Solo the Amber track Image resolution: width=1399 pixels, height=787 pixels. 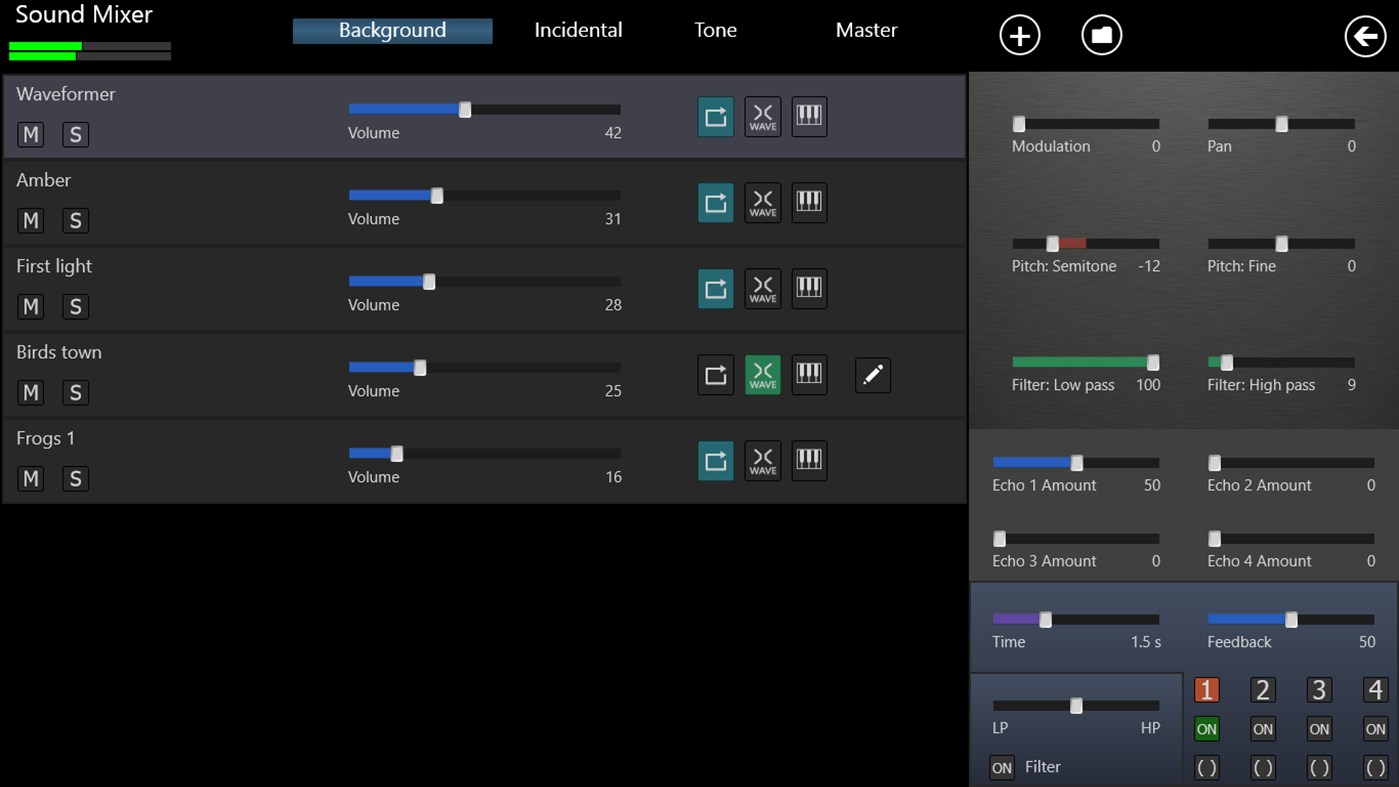(x=75, y=220)
